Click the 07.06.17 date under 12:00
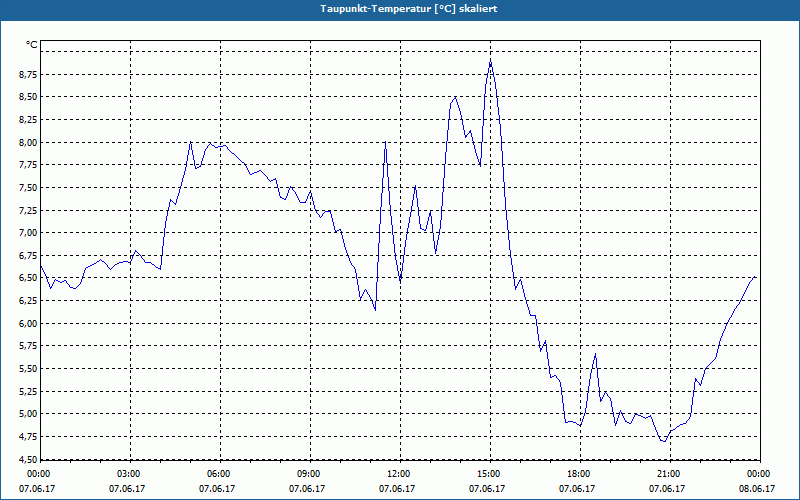Viewport: 800px width, 500px height. click(397, 488)
